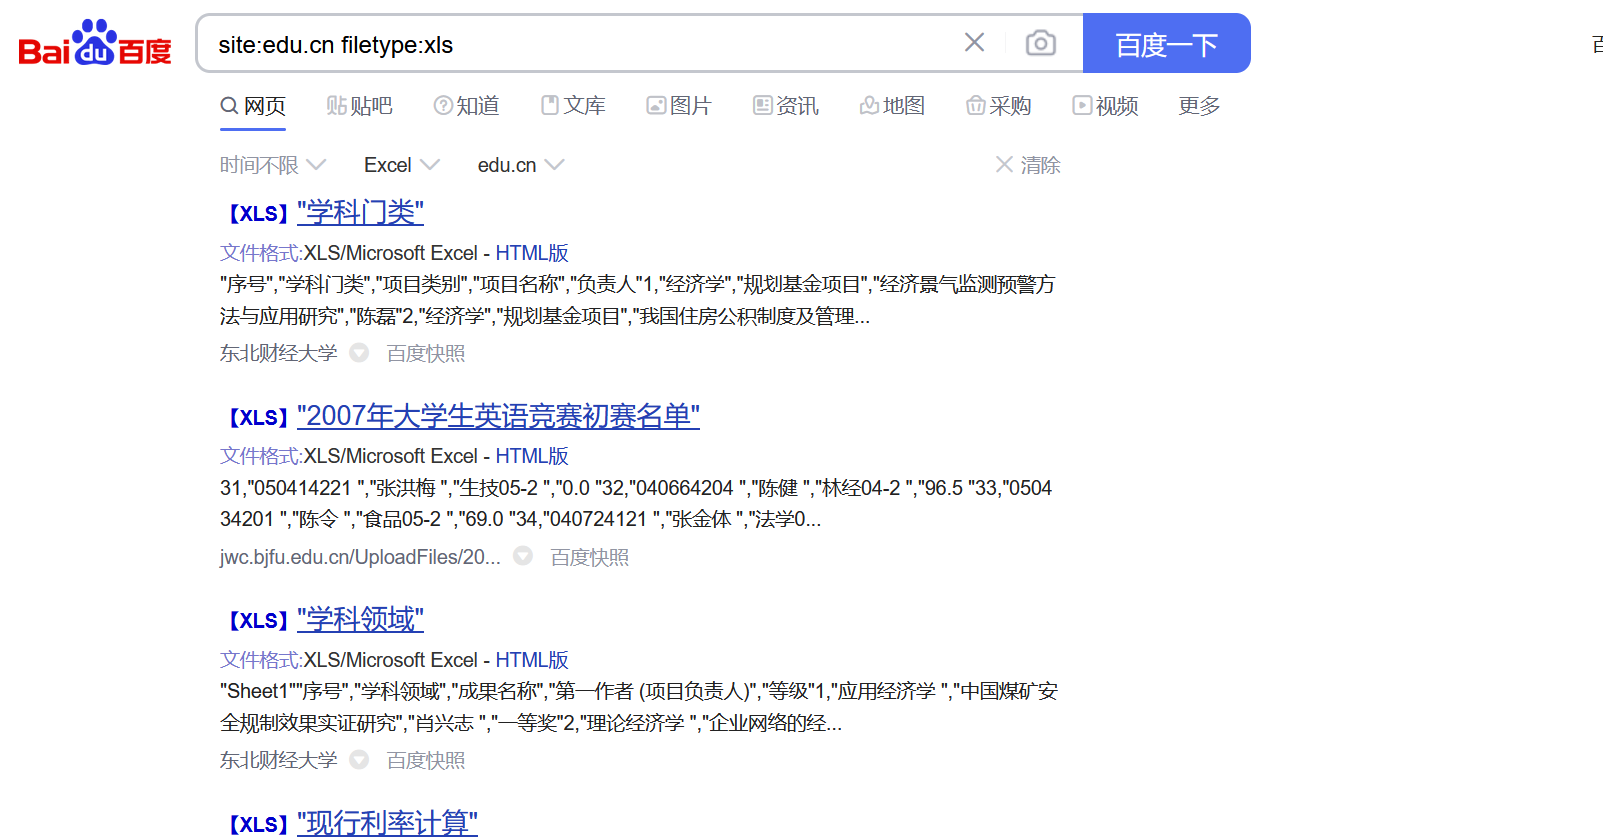Select the 网页 tab
Image resolution: width=1603 pixels, height=838 pixels.
coord(253,106)
